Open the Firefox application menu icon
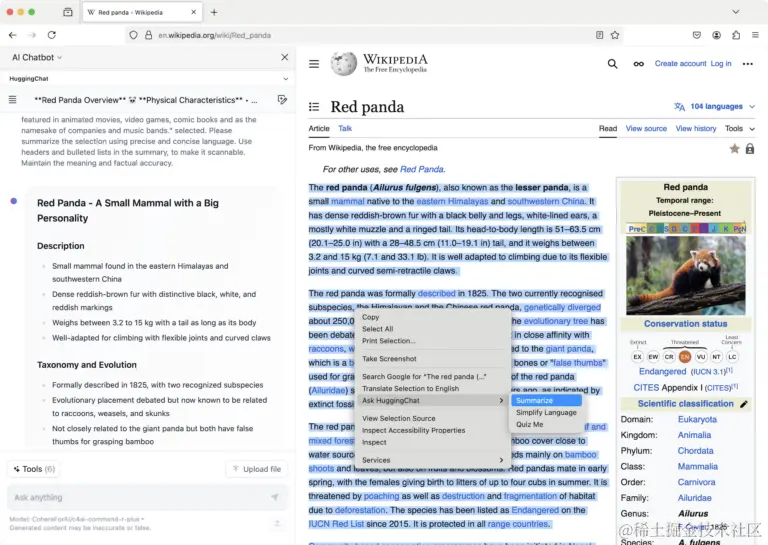Screen dimensions: 768x545 point(755,35)
